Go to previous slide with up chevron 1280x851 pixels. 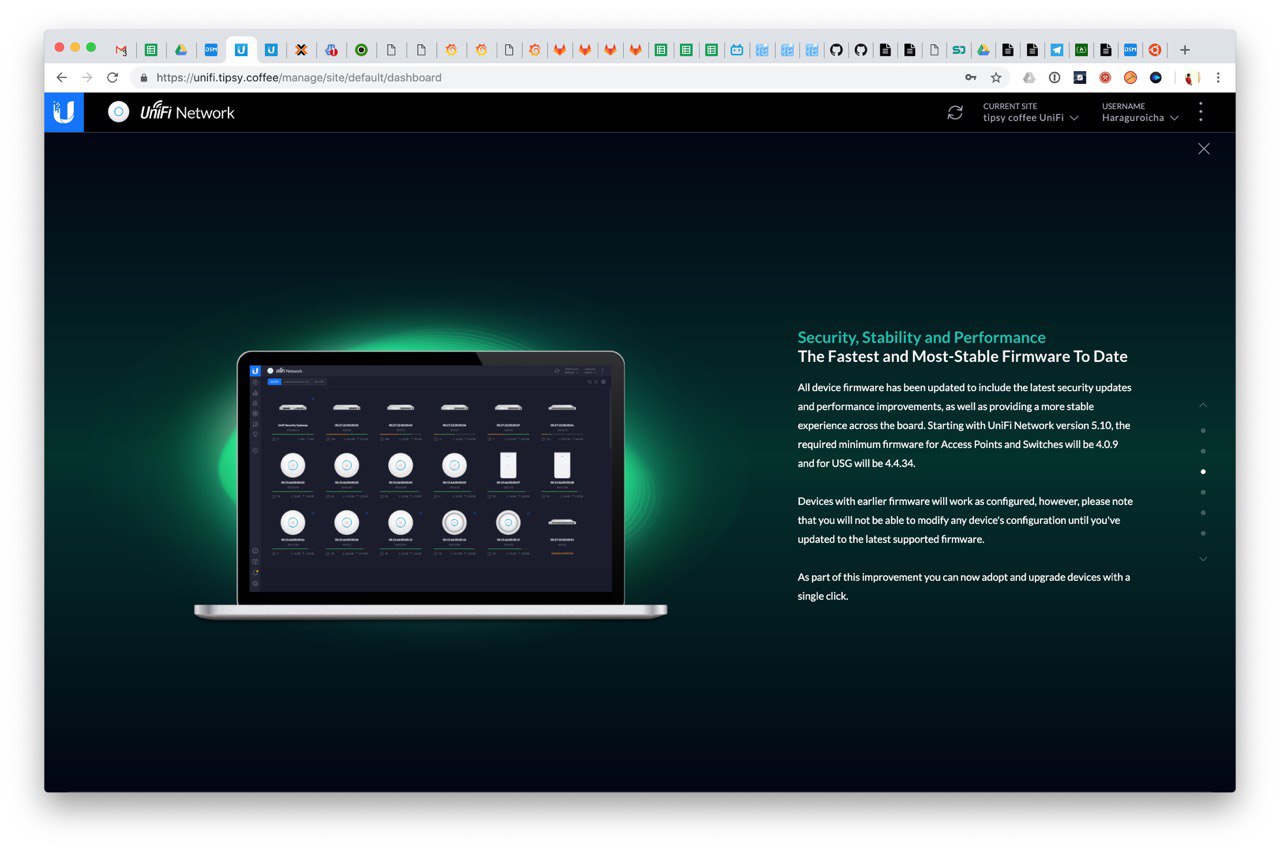click(1203, 405)
